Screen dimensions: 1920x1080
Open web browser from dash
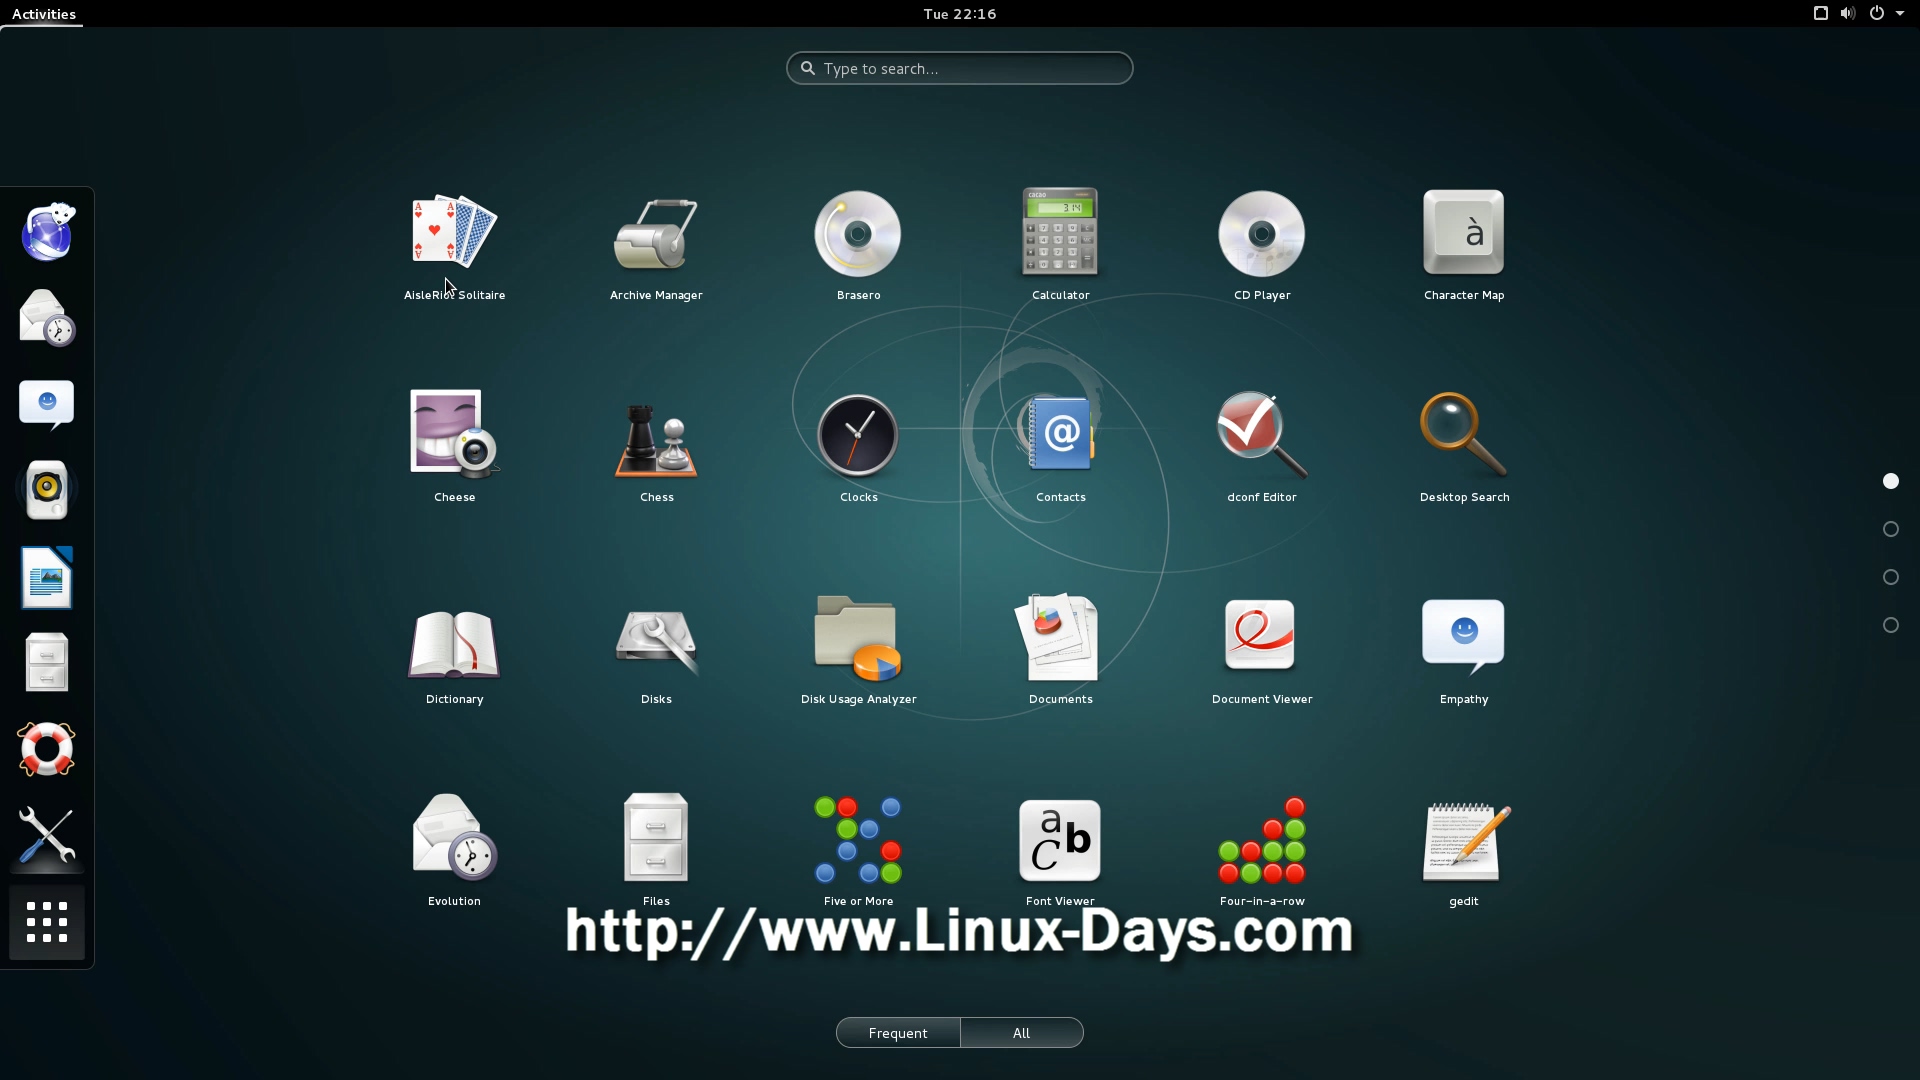tap(47, 231)
